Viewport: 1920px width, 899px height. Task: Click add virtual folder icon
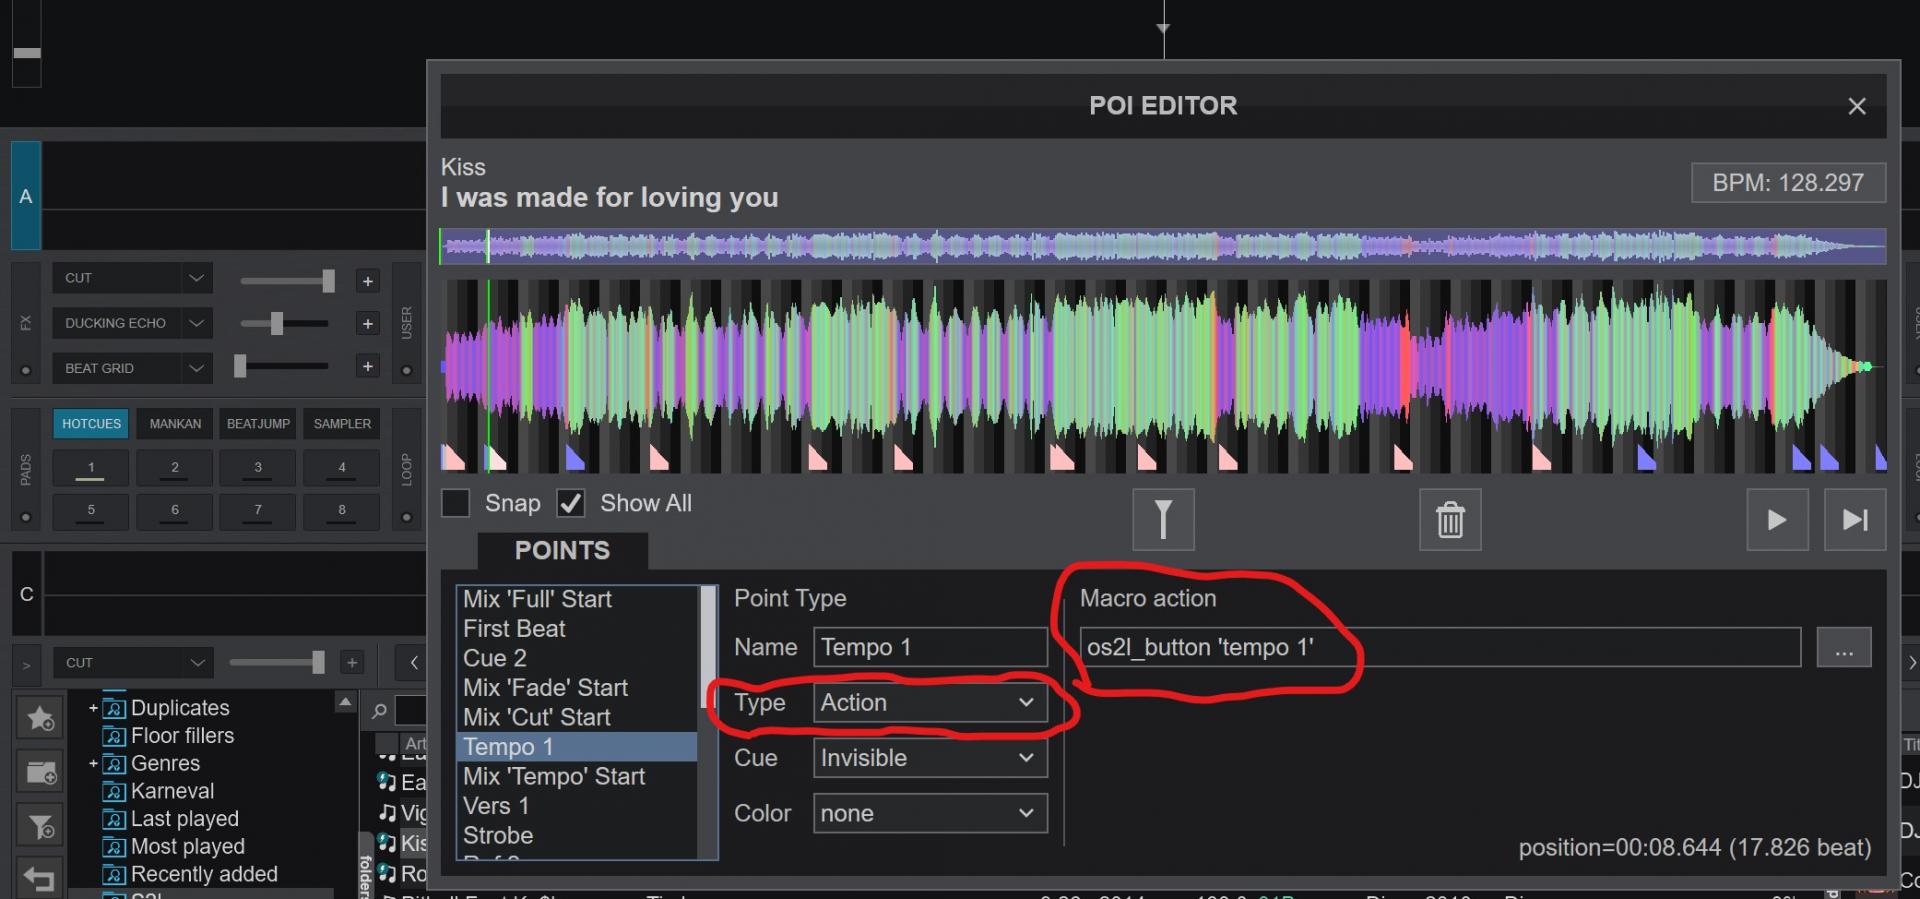click(41, 772)
